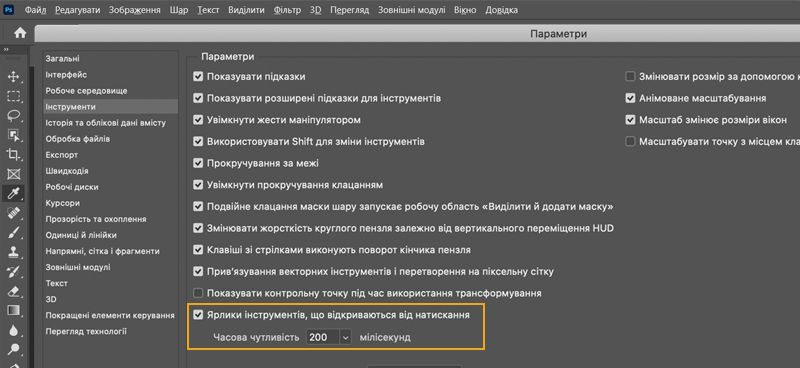Toggle 'Клавіші зі стрілками виконують поворот' checkbox
800x368 pixels.
click(x=198, y=250)
